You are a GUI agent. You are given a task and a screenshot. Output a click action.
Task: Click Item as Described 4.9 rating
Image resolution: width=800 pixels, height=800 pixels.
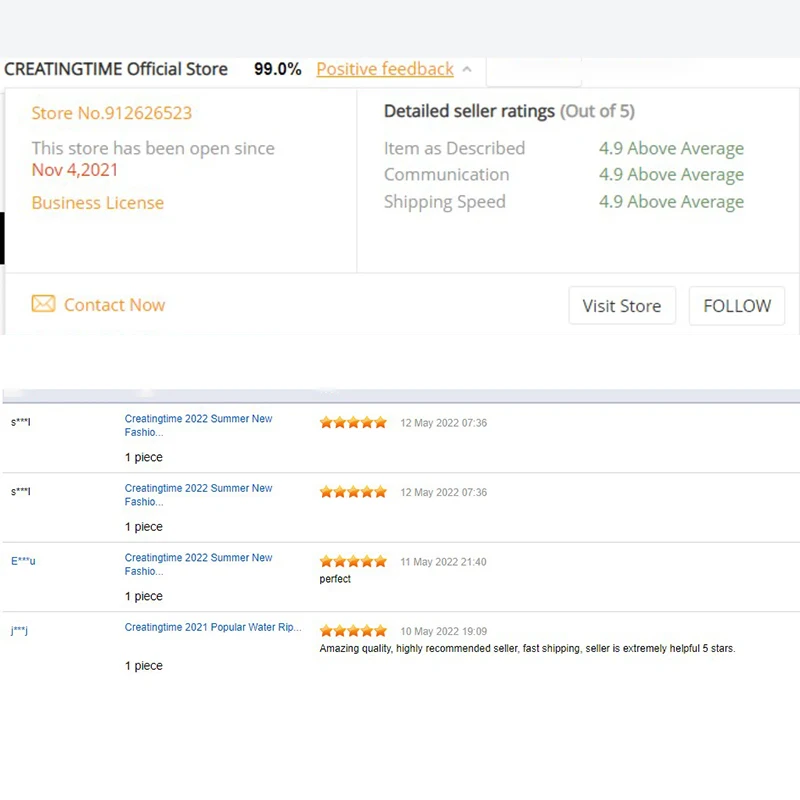671,148
